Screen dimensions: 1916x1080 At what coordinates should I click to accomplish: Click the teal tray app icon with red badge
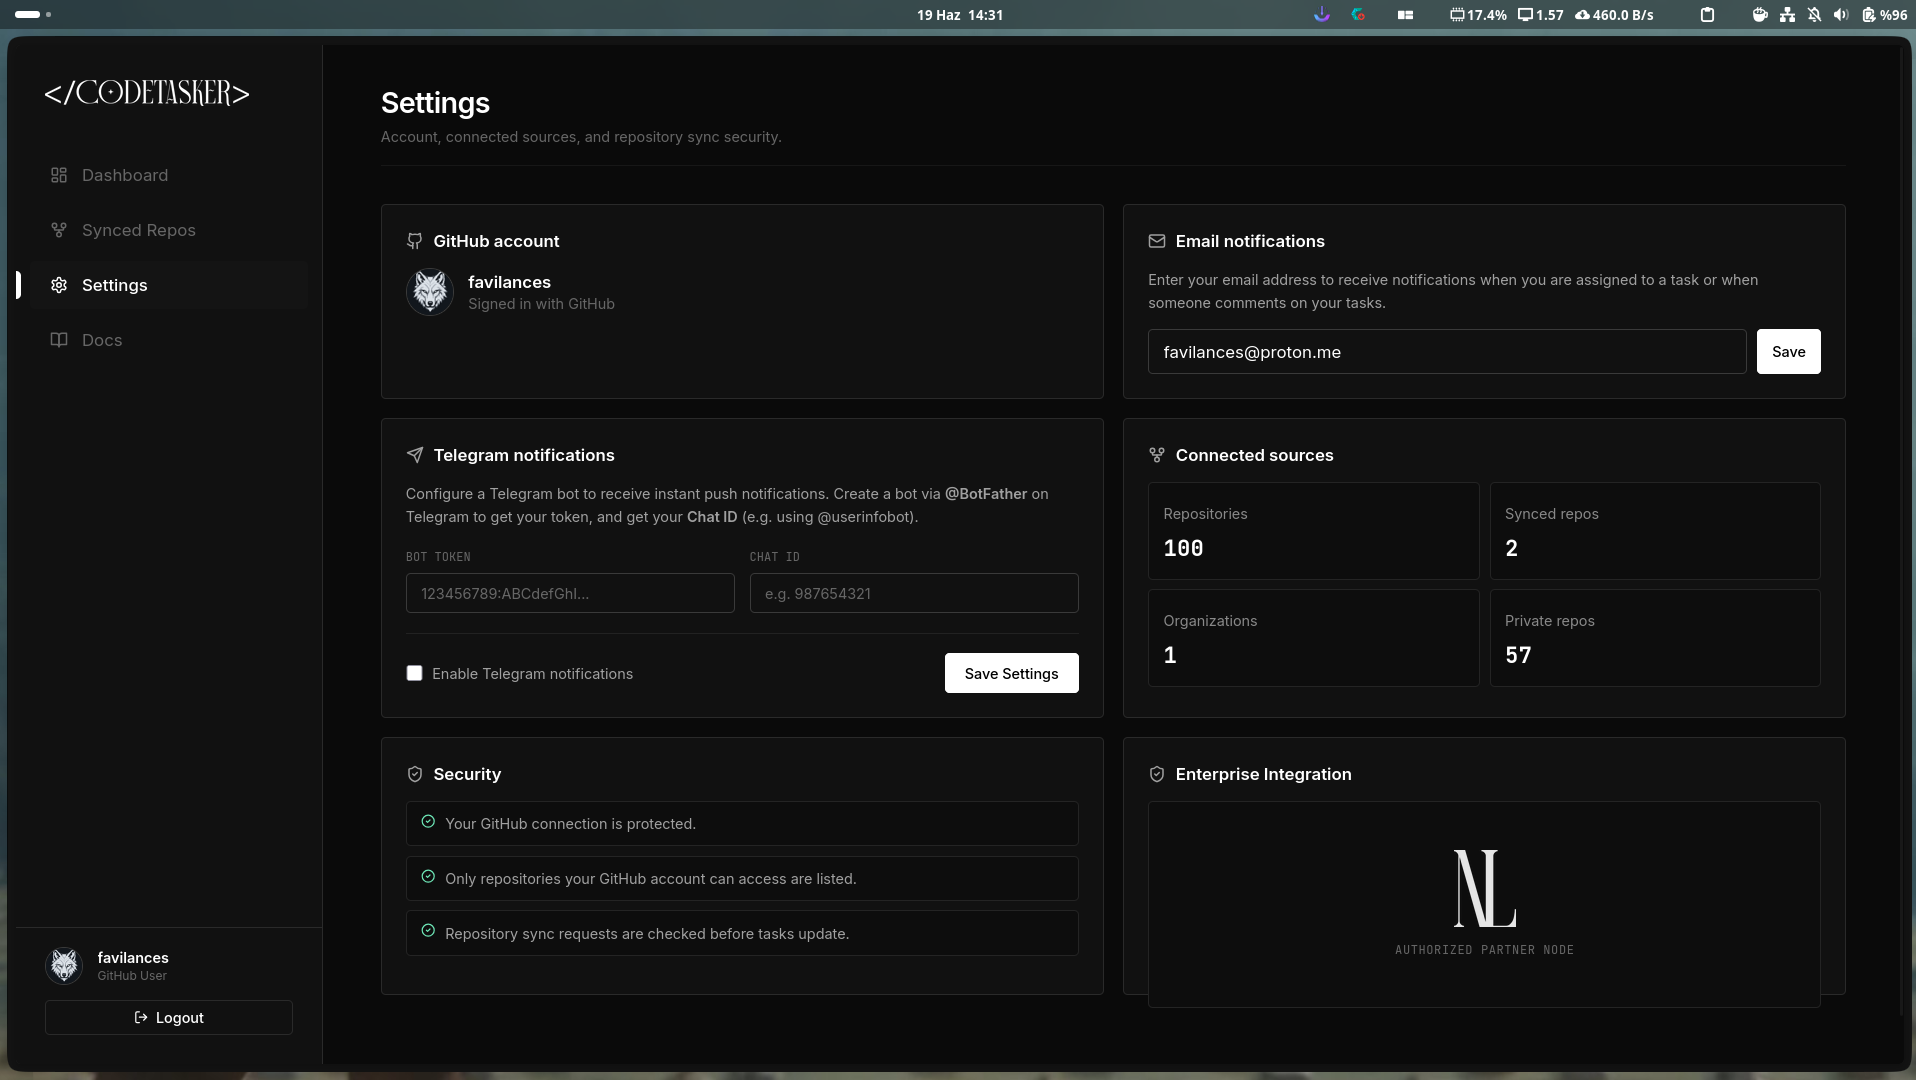1358,15
